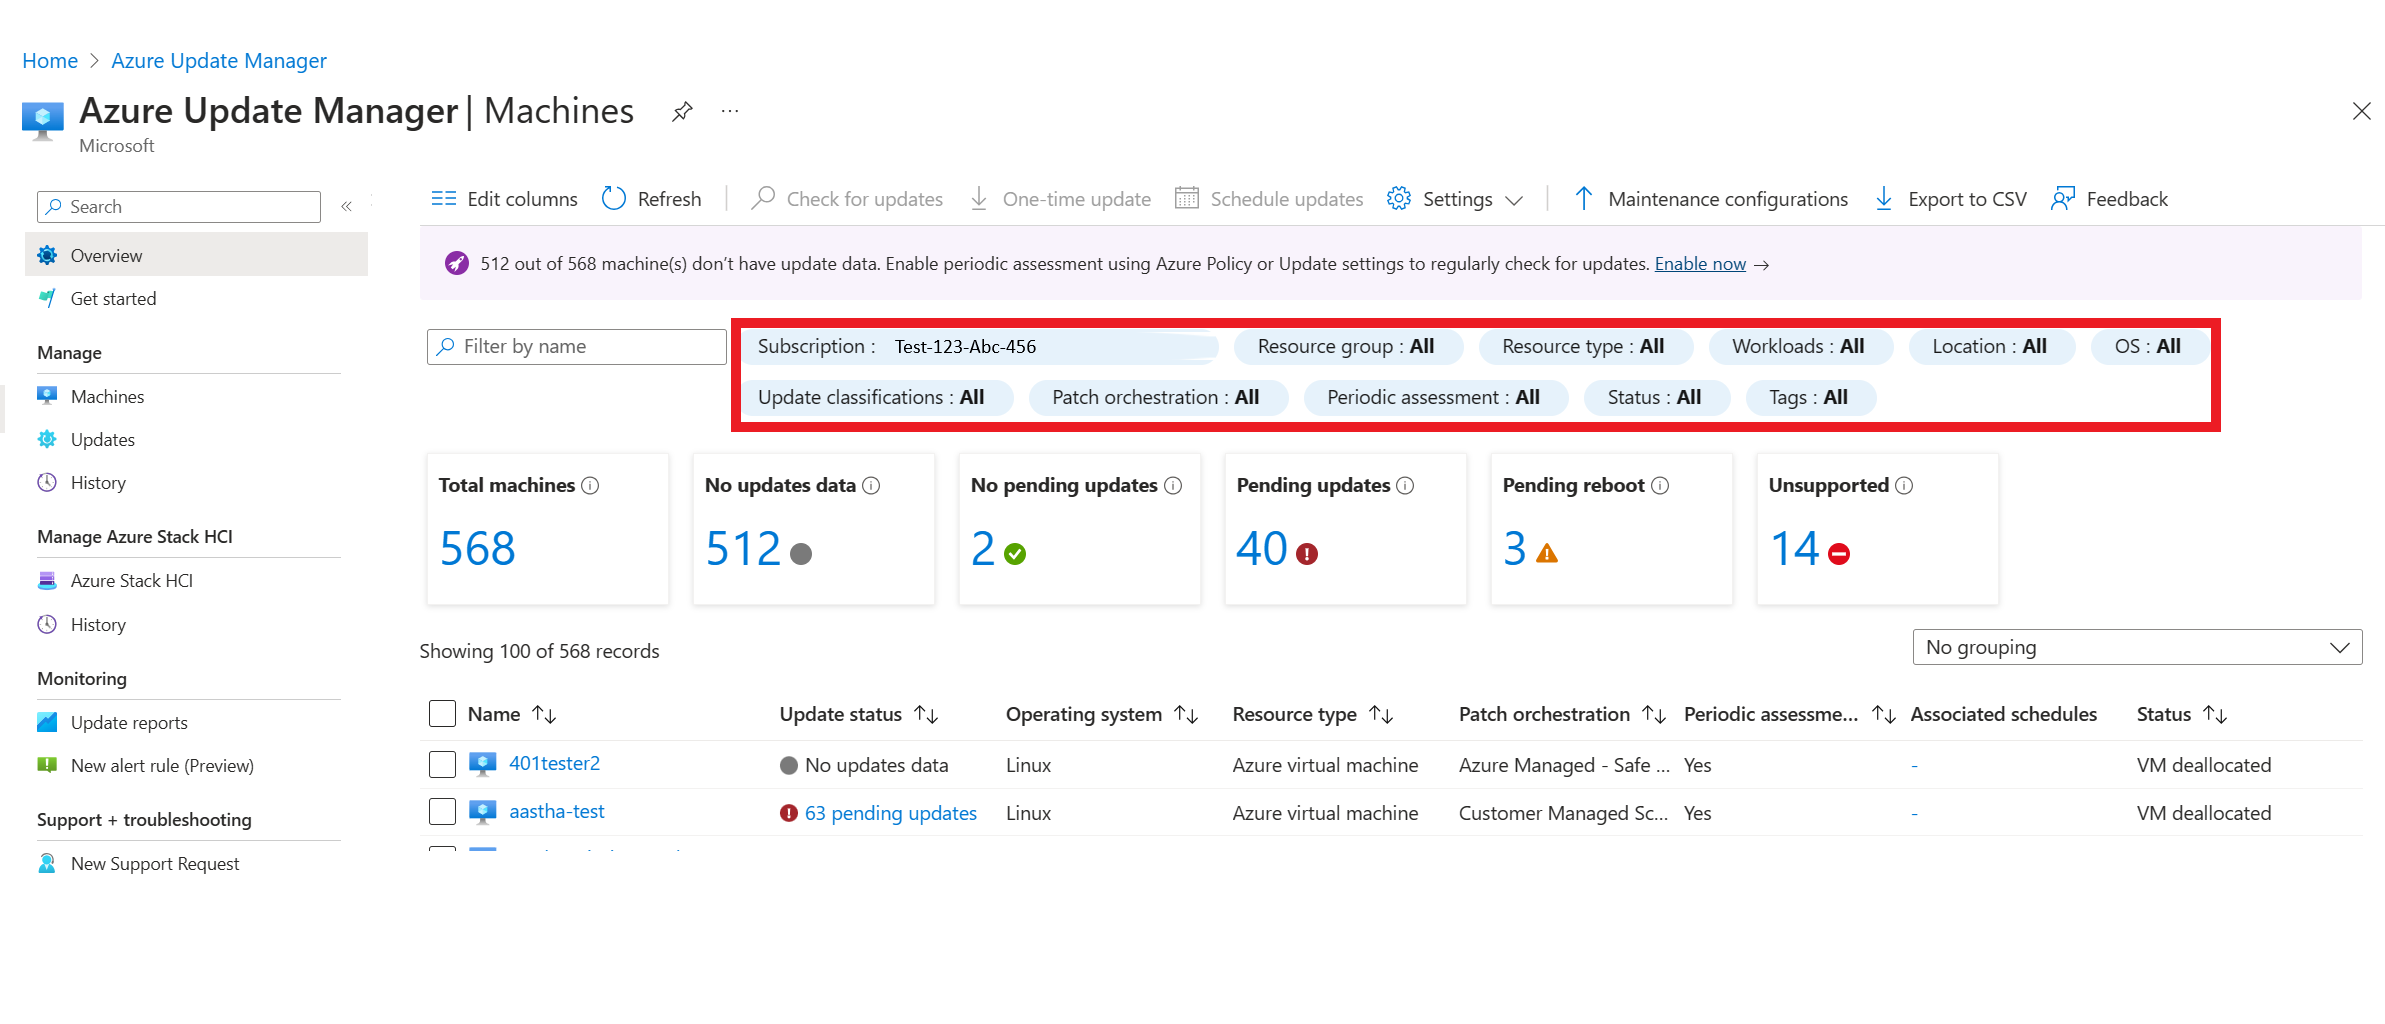Viewport: 2385px width, 1024px height.
Task: Open Edit columns from the toolbar
Action: click(x=504, y=198)
